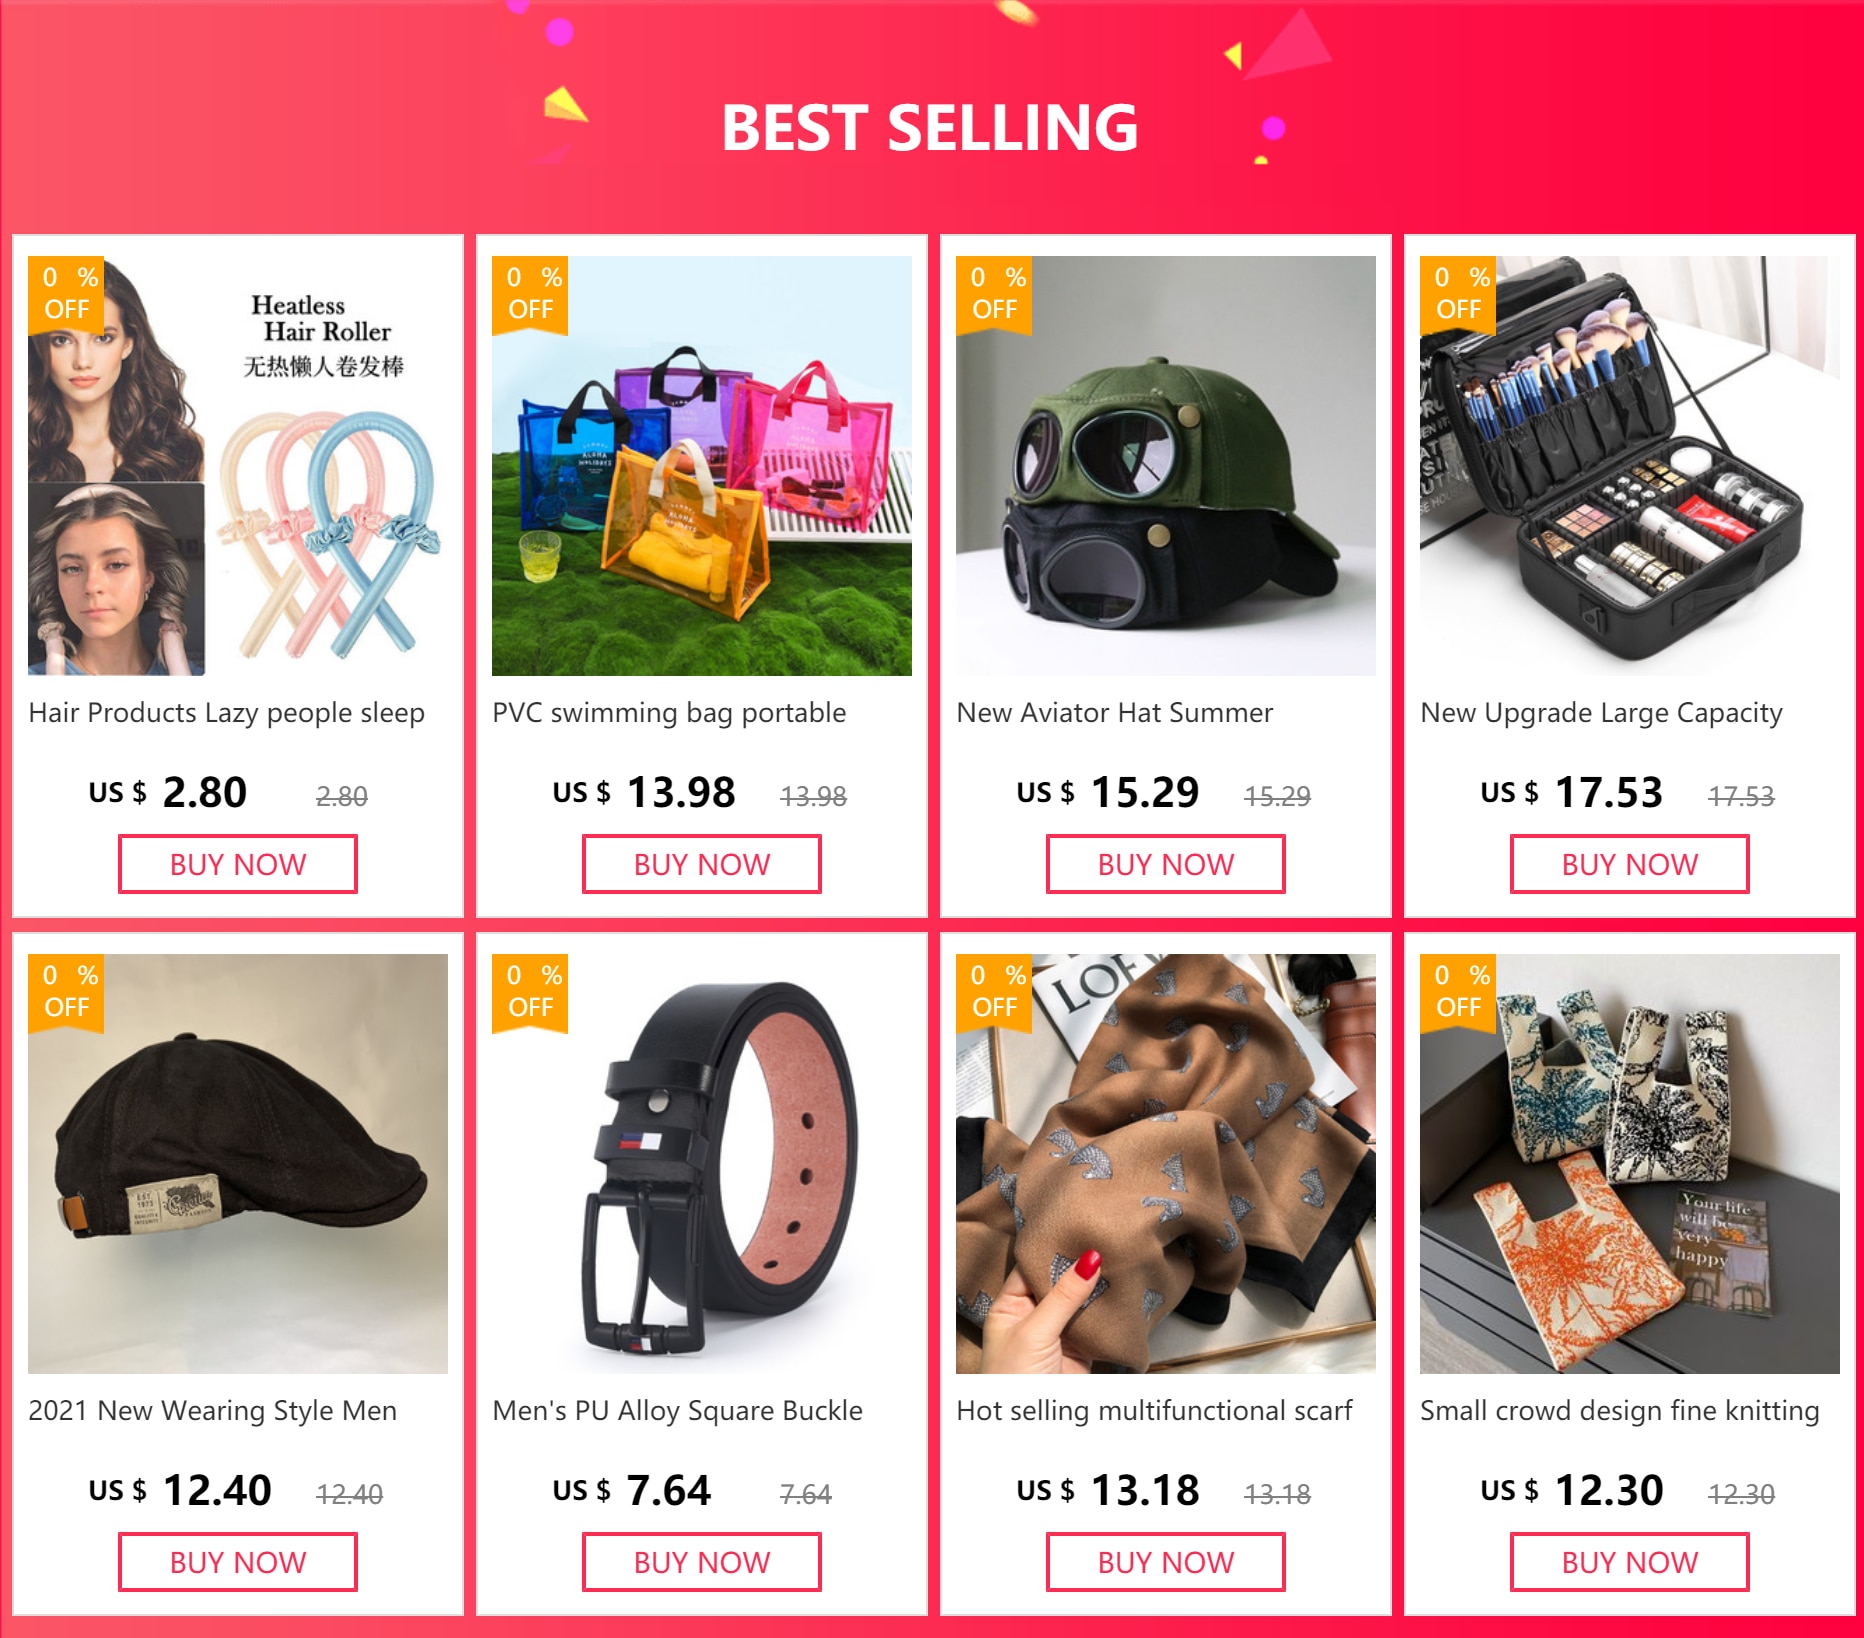
Task: Click the black belt product picture
Action: pyautogui.click(x=702, y=1164)
